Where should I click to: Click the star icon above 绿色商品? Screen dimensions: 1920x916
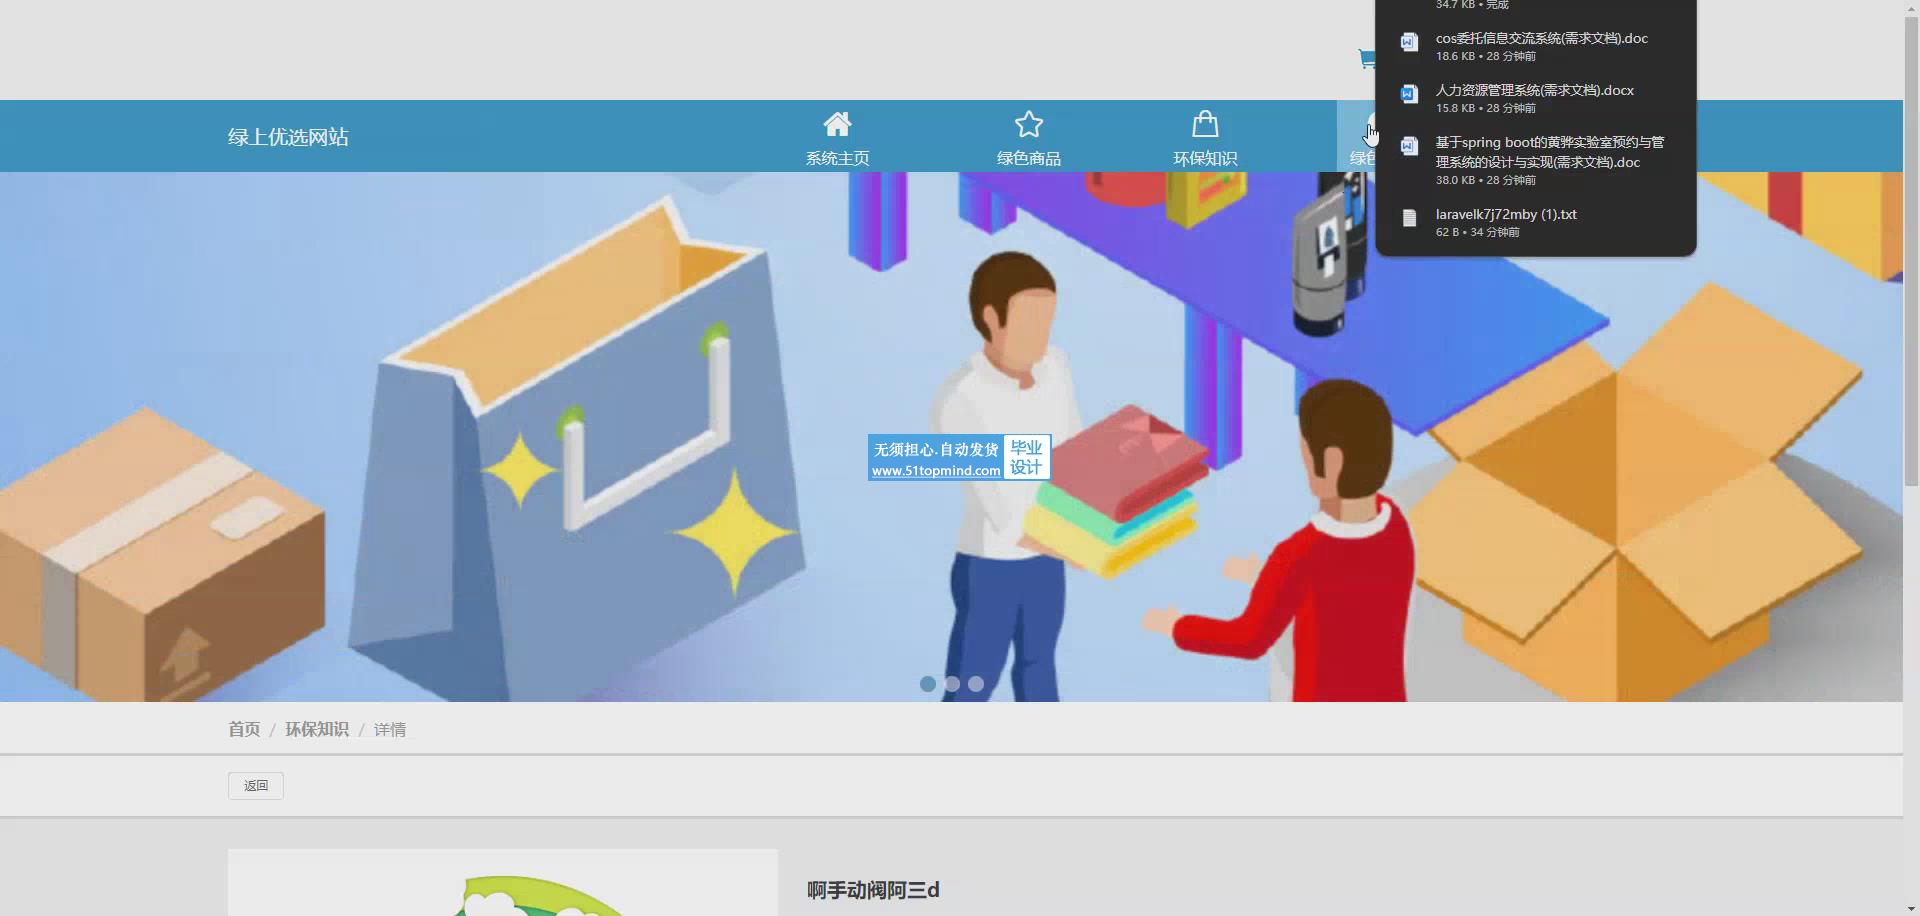point(1028,124)
